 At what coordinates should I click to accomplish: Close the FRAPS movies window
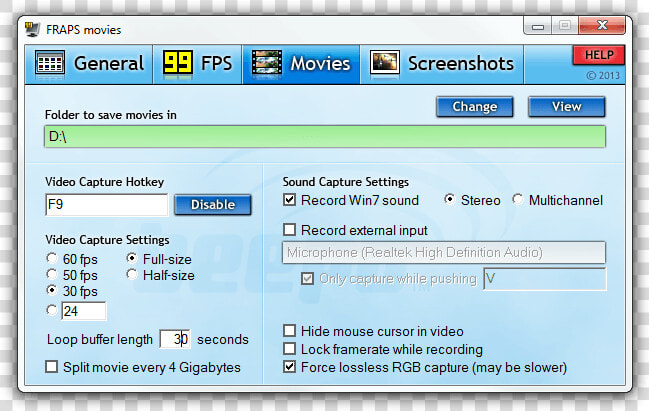tap(602, 26)
